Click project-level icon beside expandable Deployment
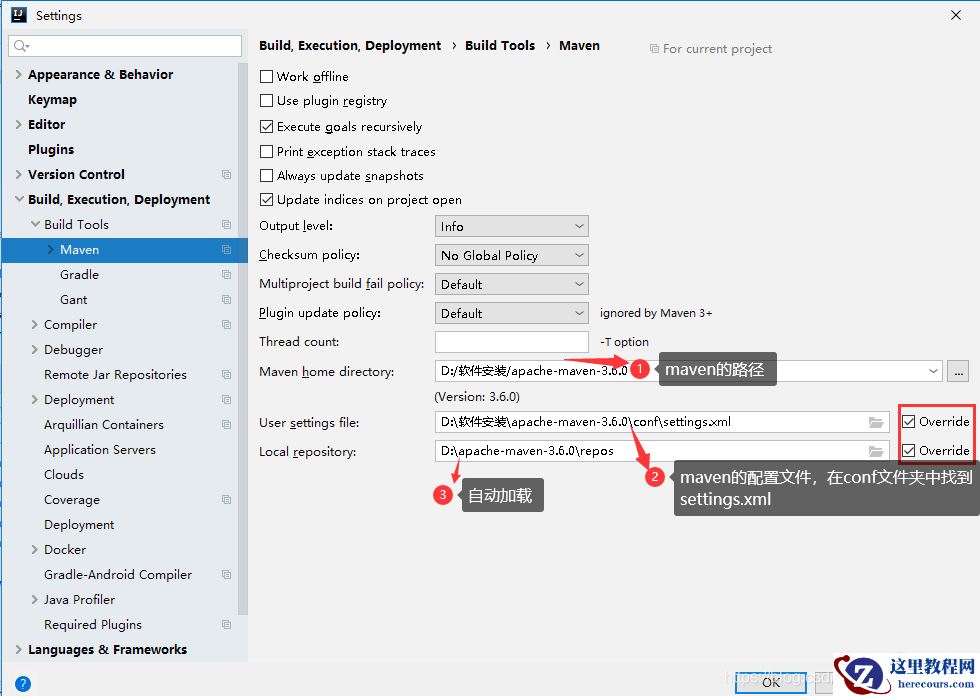Viewport: 980px width, 696px height. (x=226, y=399)
